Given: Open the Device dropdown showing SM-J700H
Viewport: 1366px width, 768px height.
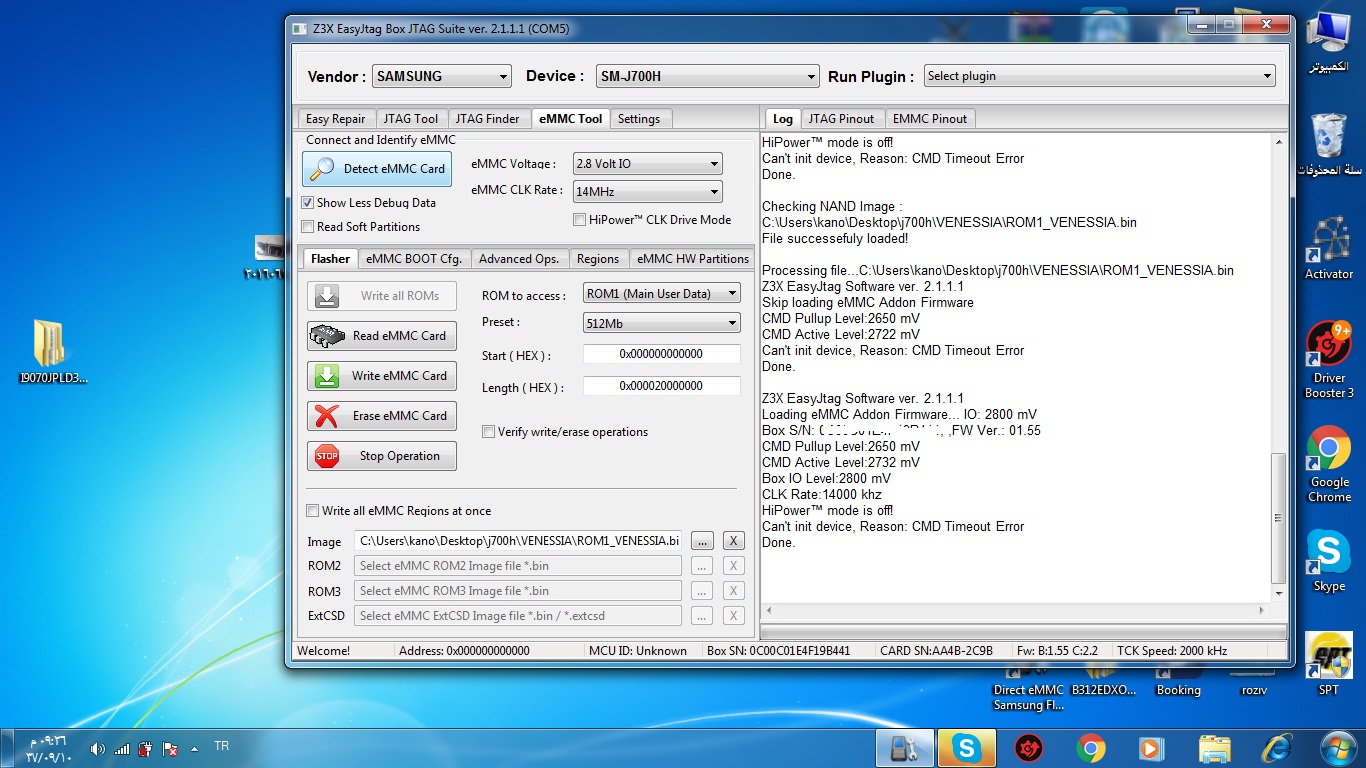Looking at the screenshot, I should (708, 76).
